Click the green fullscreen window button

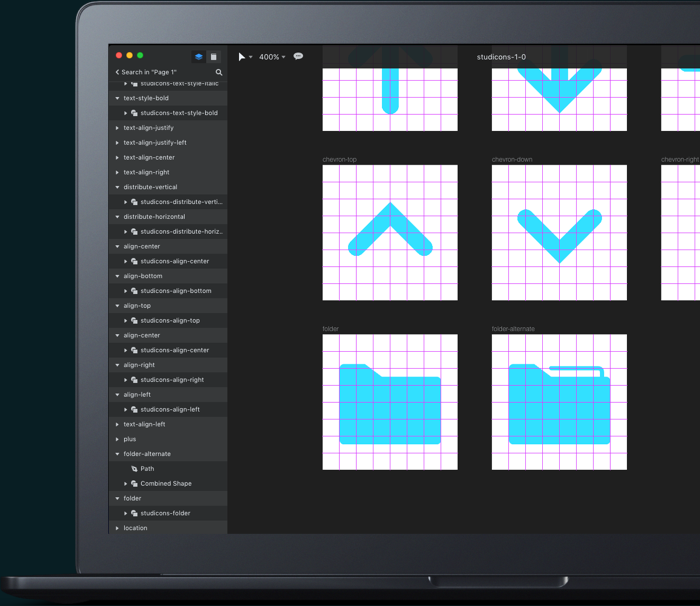click(140, 55)
